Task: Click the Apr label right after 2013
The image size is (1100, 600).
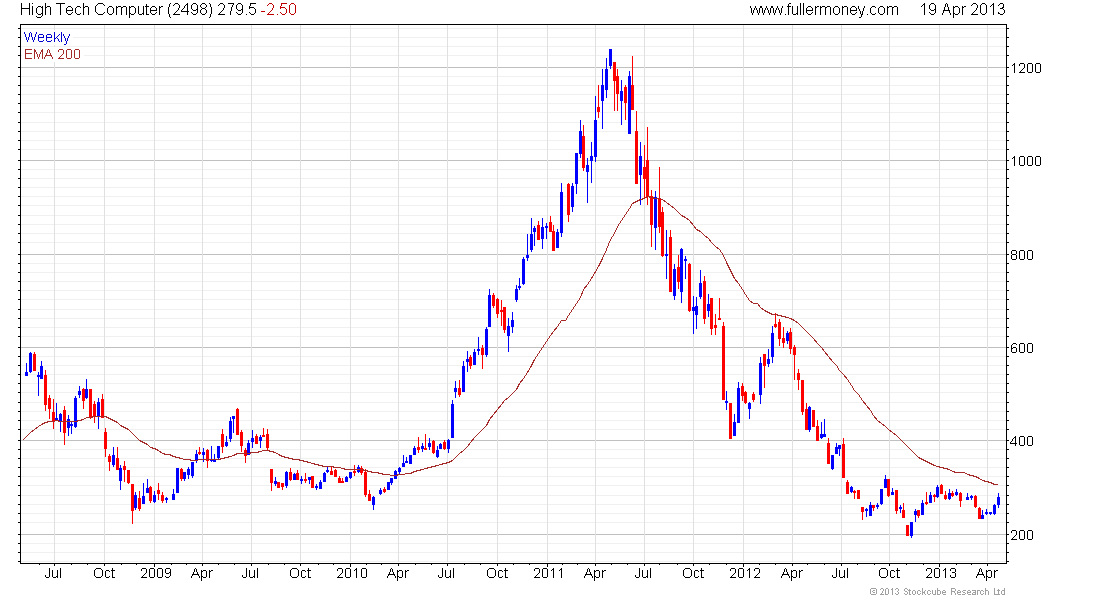Action: coord(987,574)
